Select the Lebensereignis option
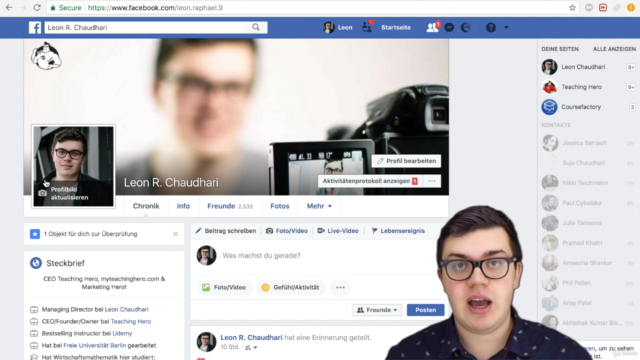Viewport: 640px width, 360px height. coord(398,231)
